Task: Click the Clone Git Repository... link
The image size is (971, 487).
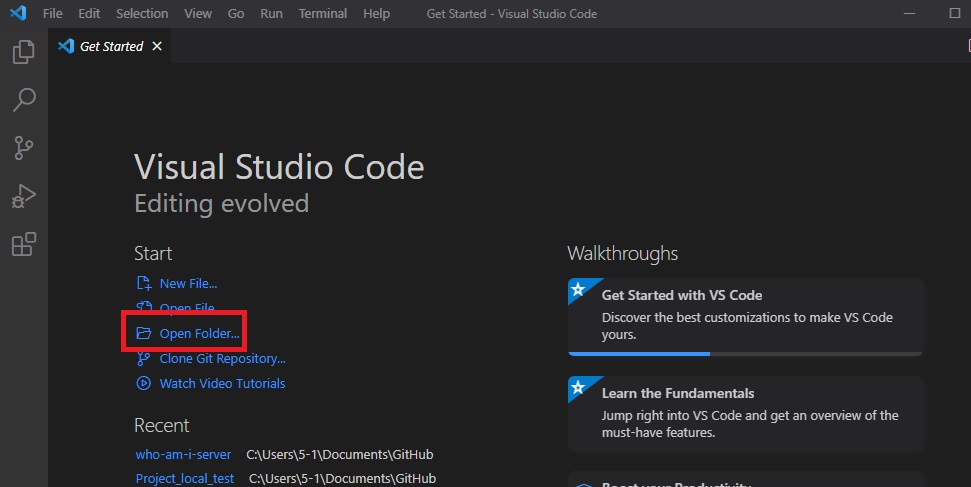Action: click(222, 358)
